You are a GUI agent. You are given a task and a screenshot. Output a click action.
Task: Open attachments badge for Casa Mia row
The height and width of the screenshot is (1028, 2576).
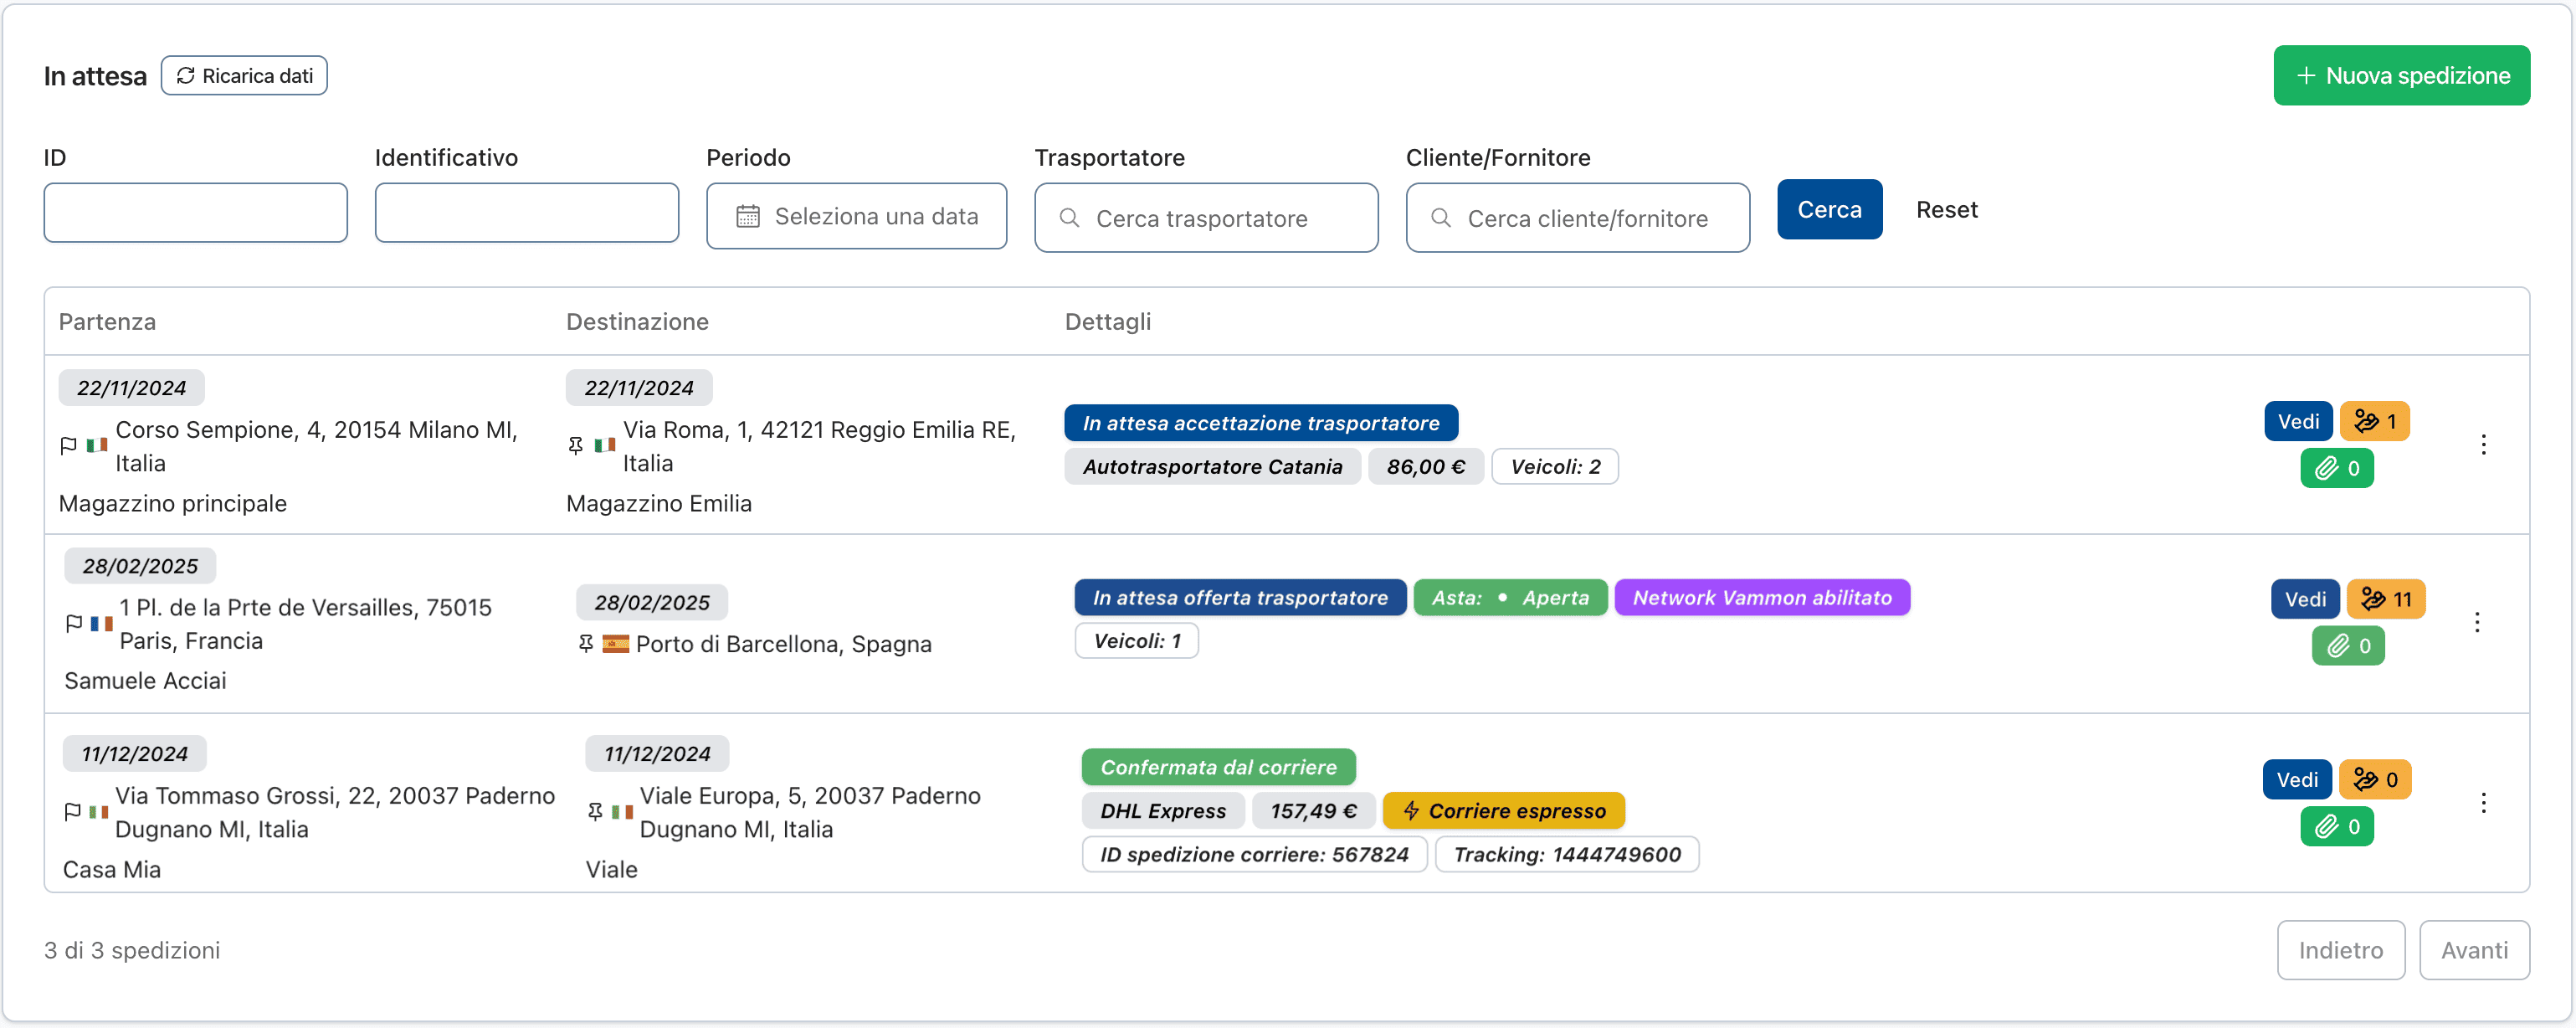tap(2336, 827)
